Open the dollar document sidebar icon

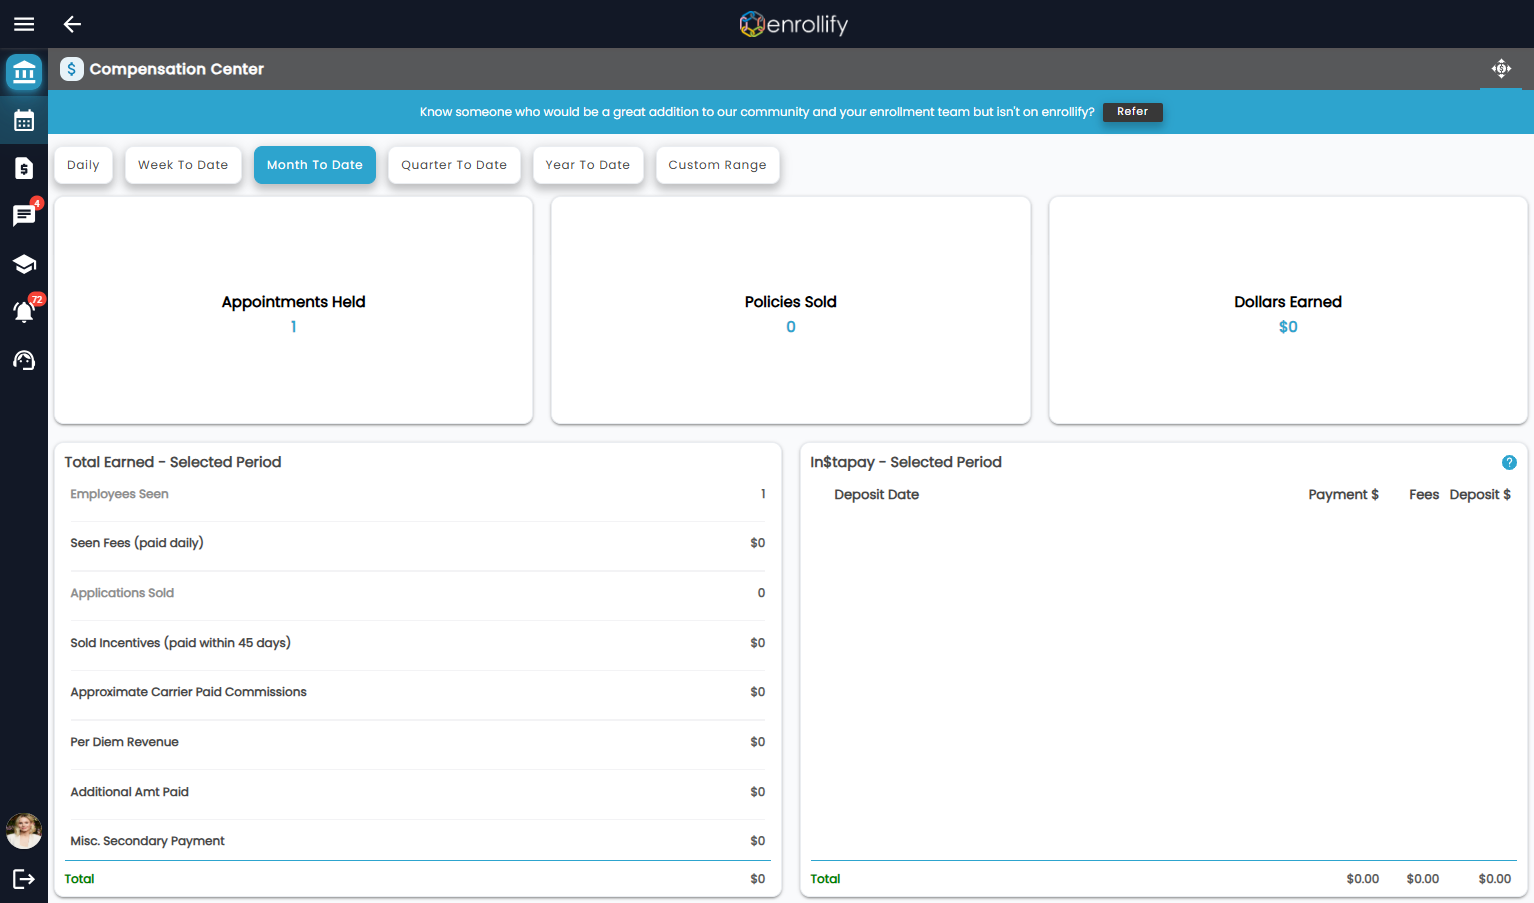(x=24, y=168)
